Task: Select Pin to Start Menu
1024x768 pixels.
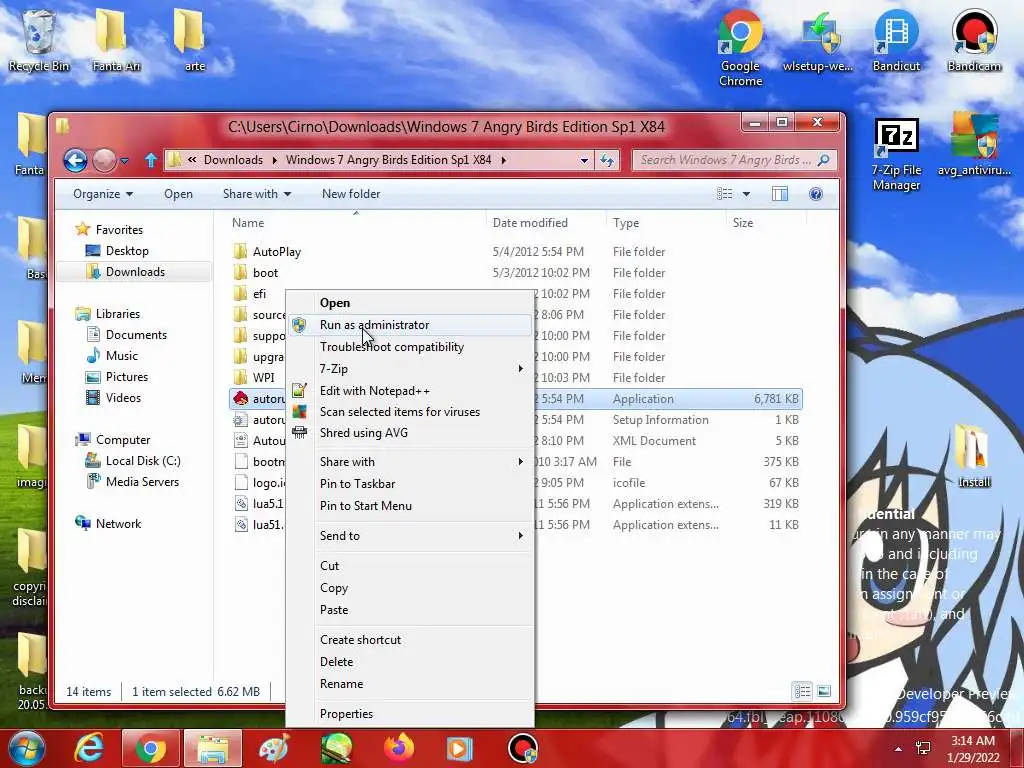Action: (410, 506)
